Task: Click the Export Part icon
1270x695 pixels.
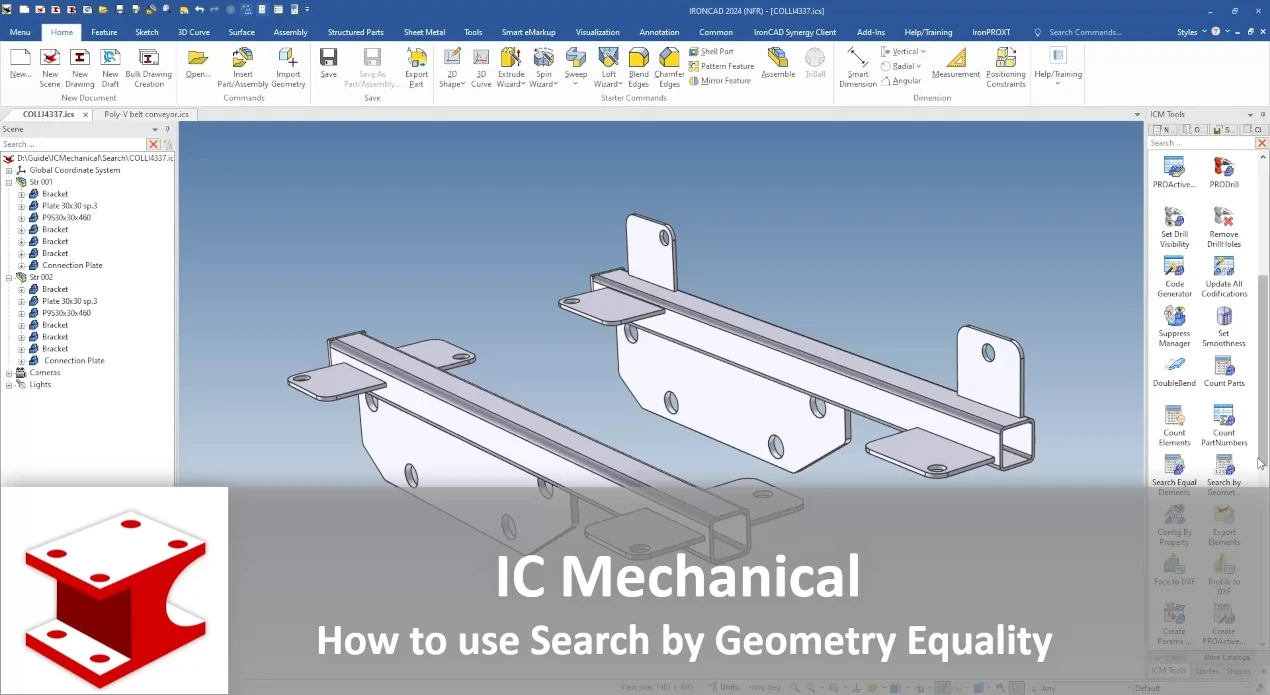Action: coord(416,57)
